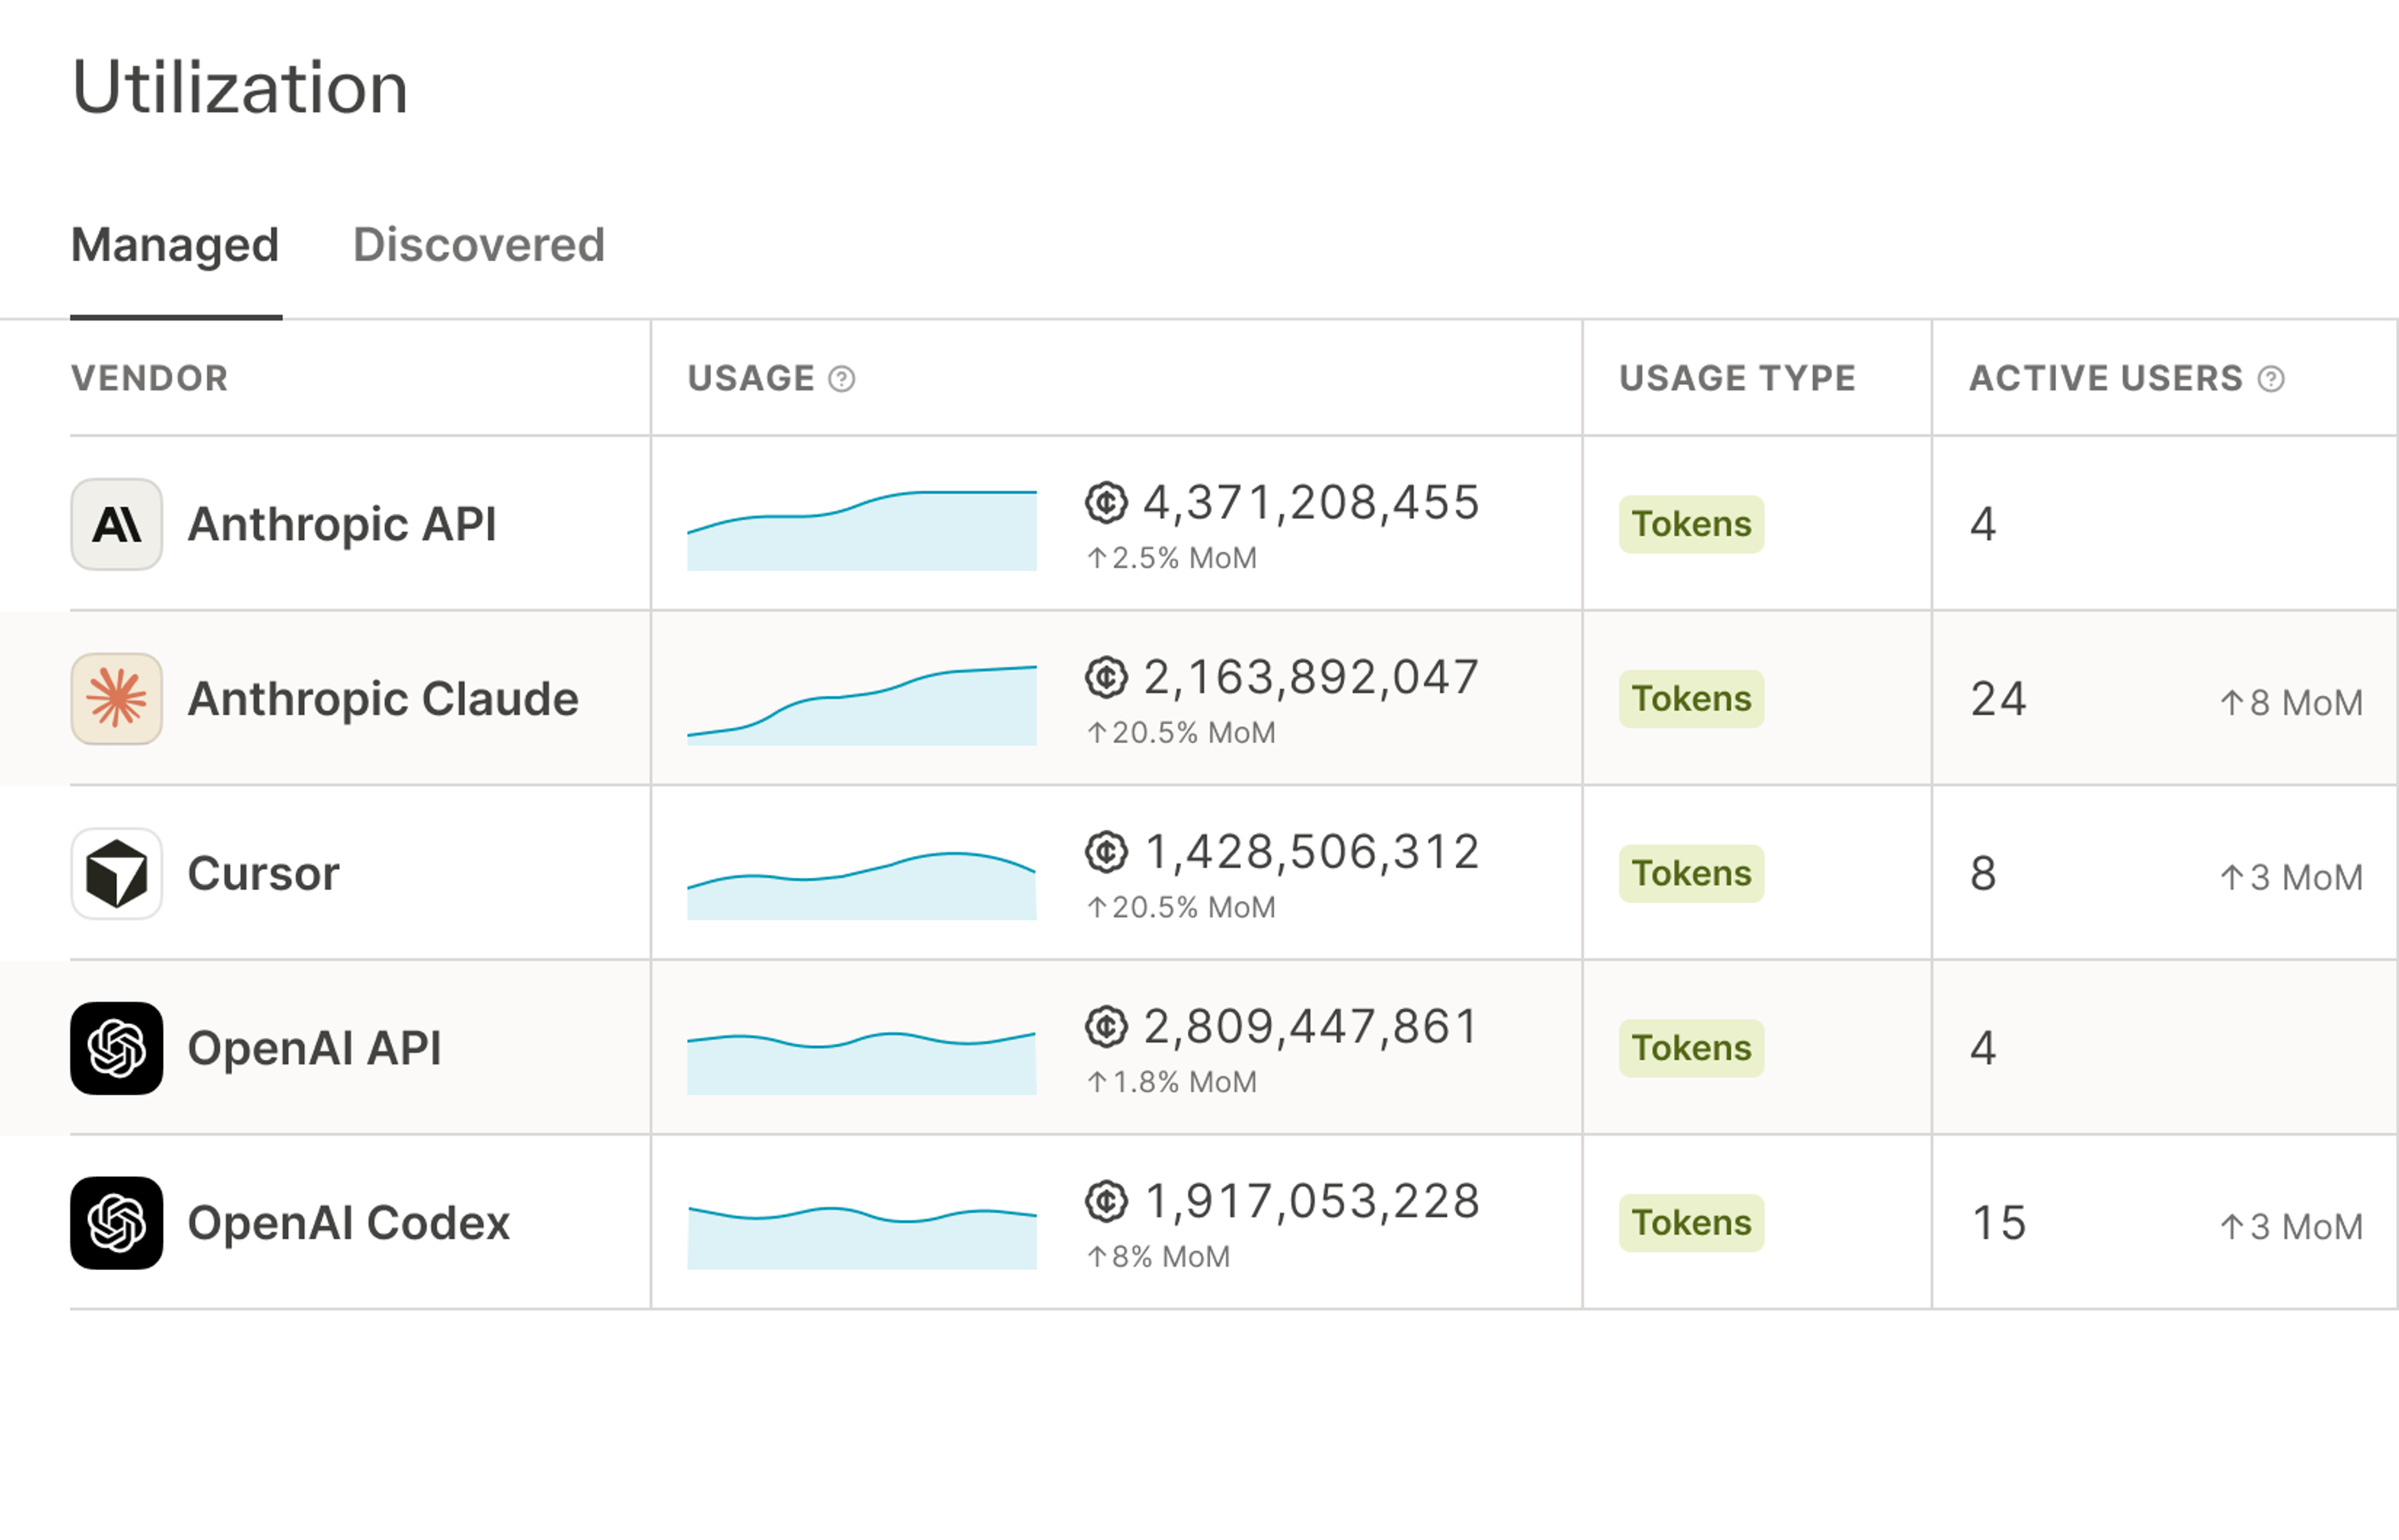Click Tokens badge in Cursor row
Image resolution: width=2399 pixels, height=1540 pixels.
coord(1691,874)
